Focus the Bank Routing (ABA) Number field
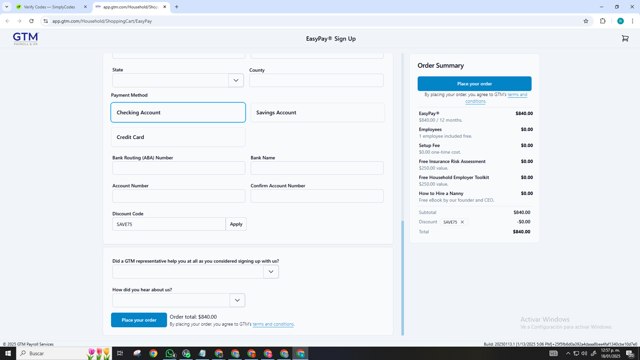640x360 pixels. pyautogui.click(x=178, y=168)
